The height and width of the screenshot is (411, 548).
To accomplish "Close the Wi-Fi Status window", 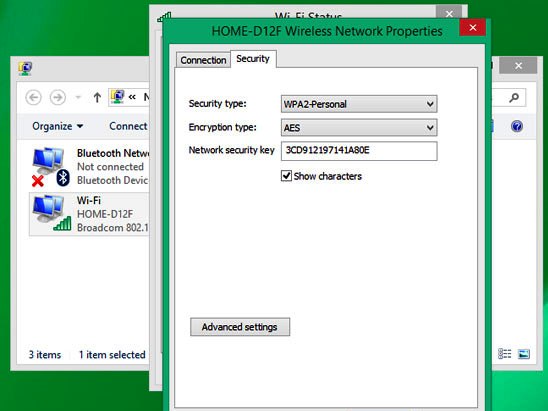I will [x=449, y=13].
